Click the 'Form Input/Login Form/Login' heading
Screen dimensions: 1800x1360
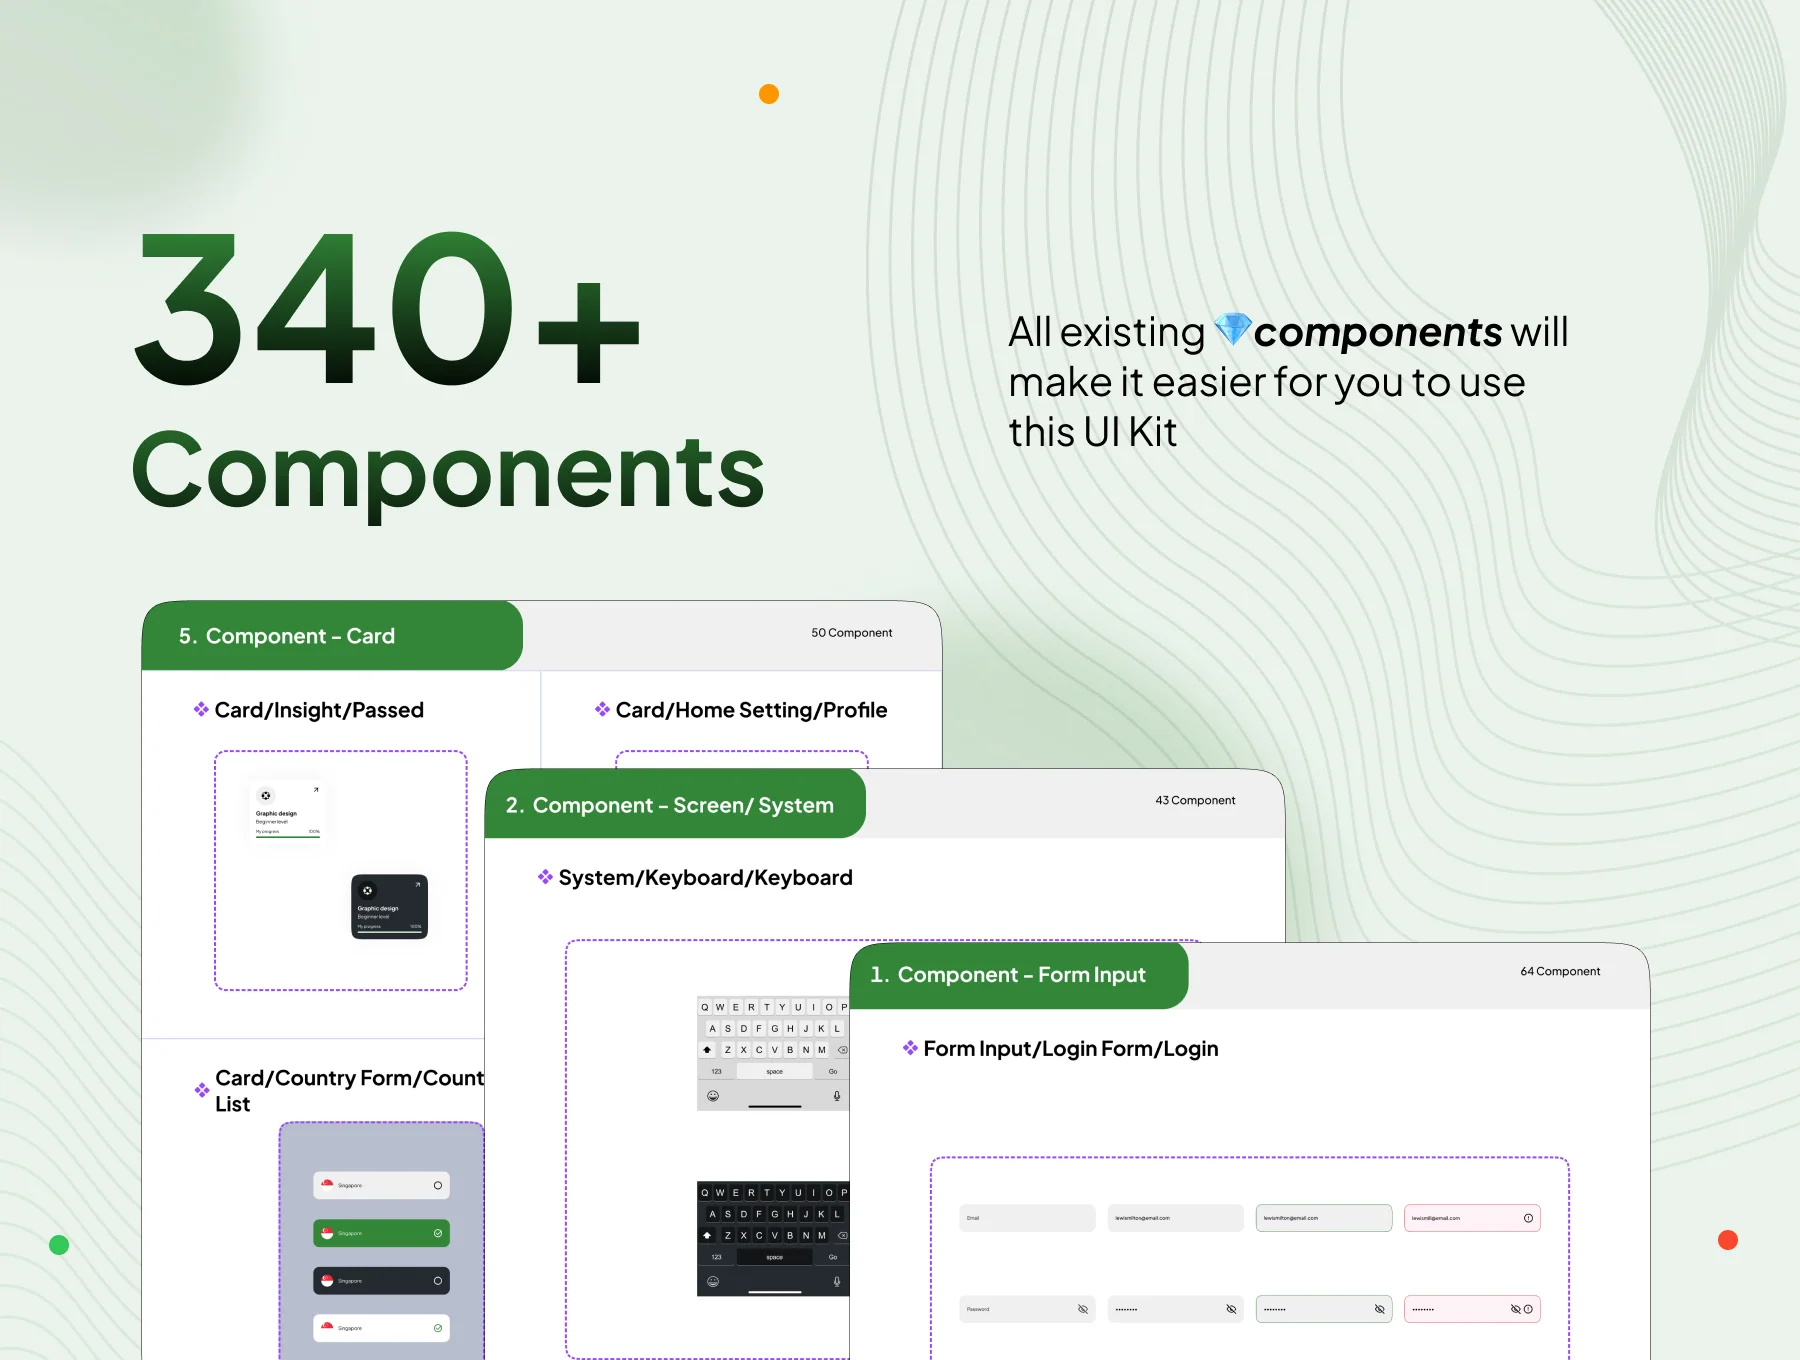tap(1071, 1049)
